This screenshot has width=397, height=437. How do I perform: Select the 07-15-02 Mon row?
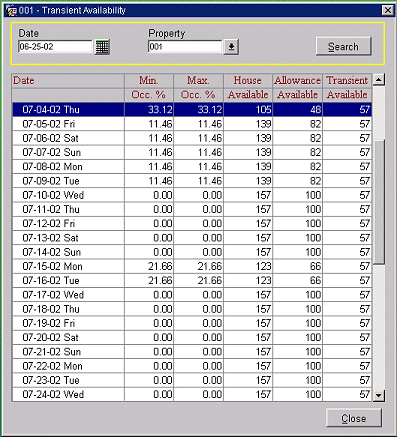point(192,266)
